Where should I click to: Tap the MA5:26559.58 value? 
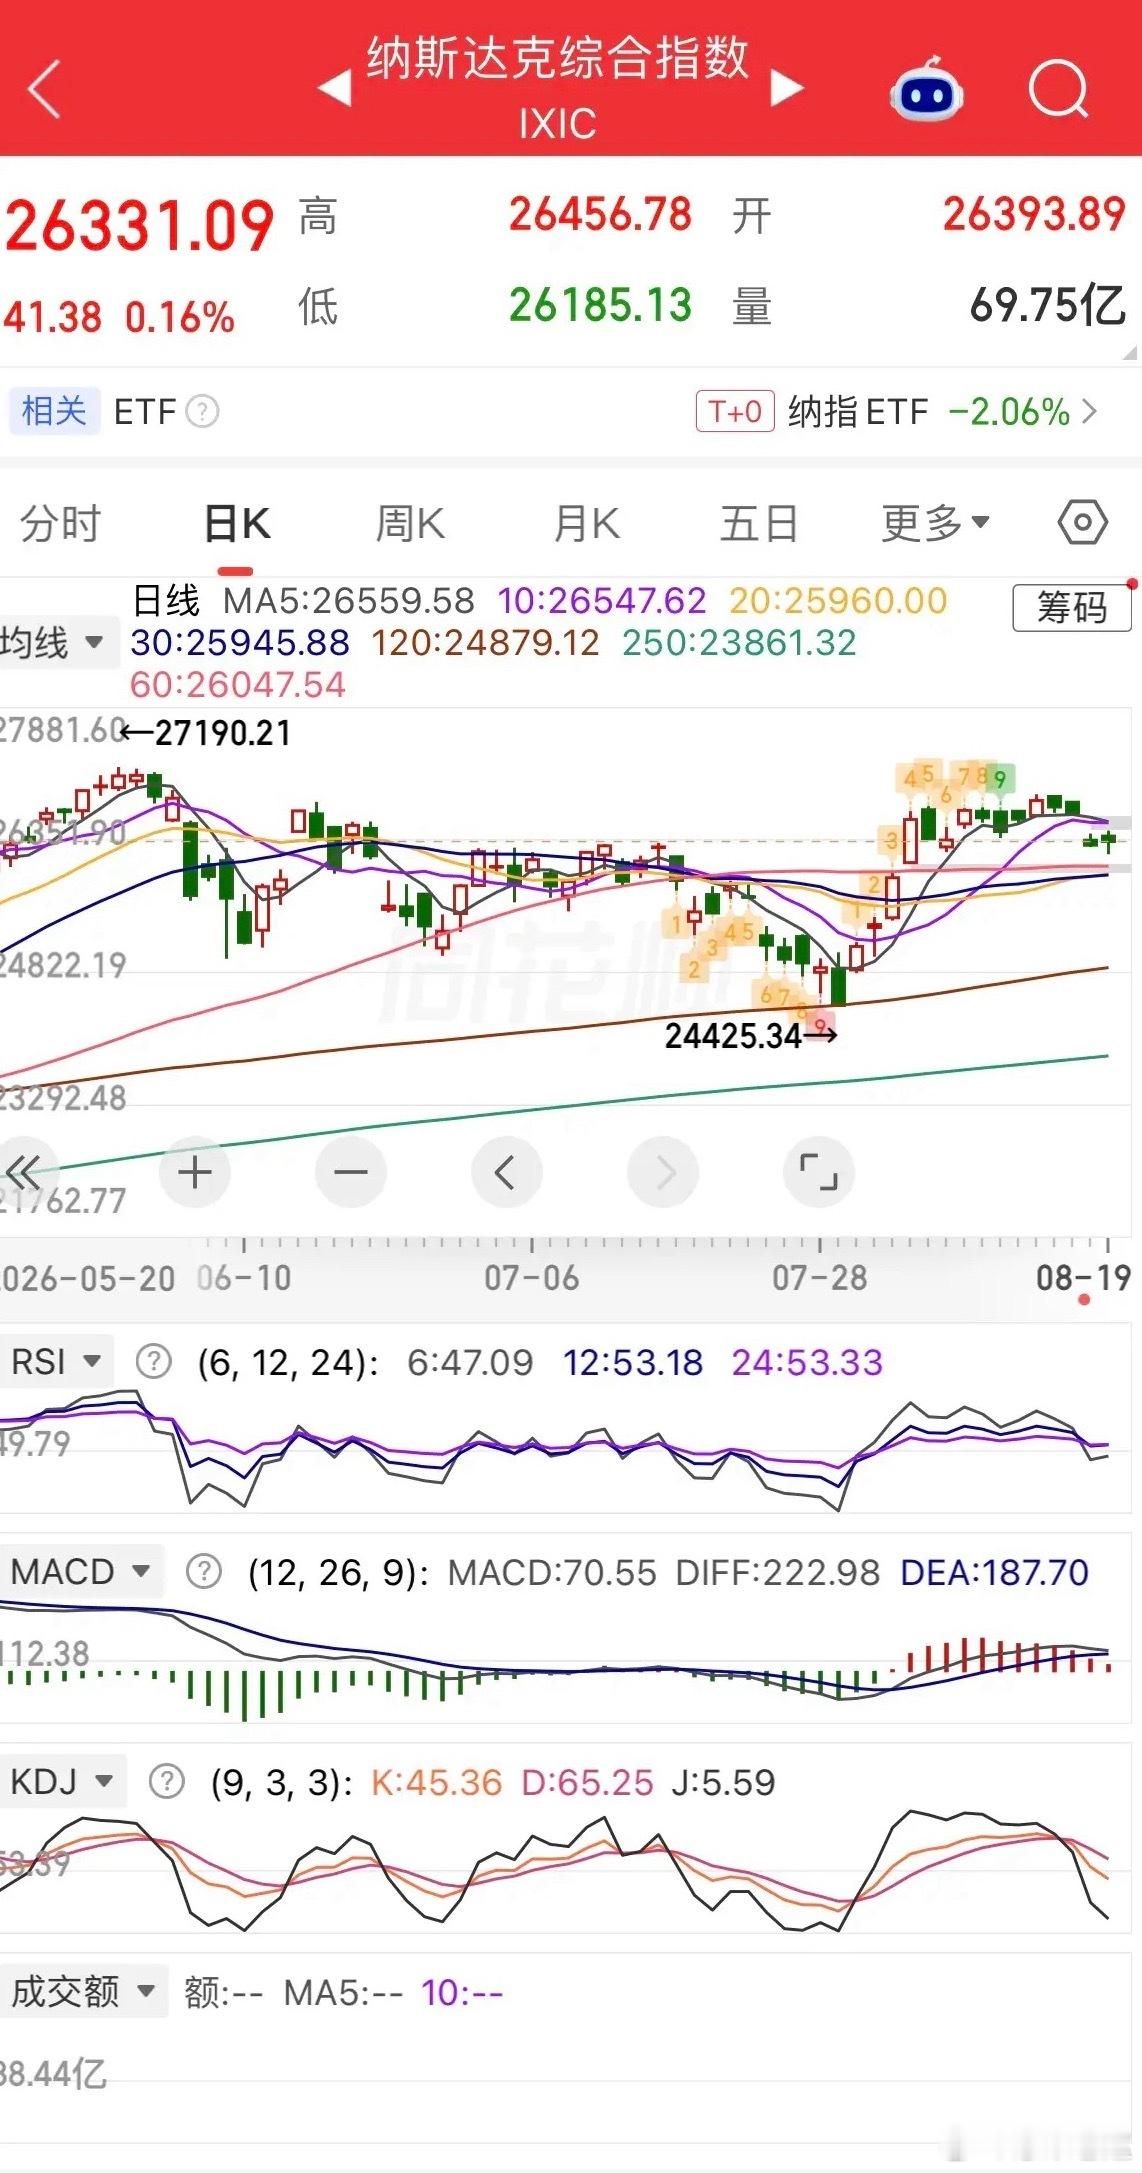tap(349, 601)
